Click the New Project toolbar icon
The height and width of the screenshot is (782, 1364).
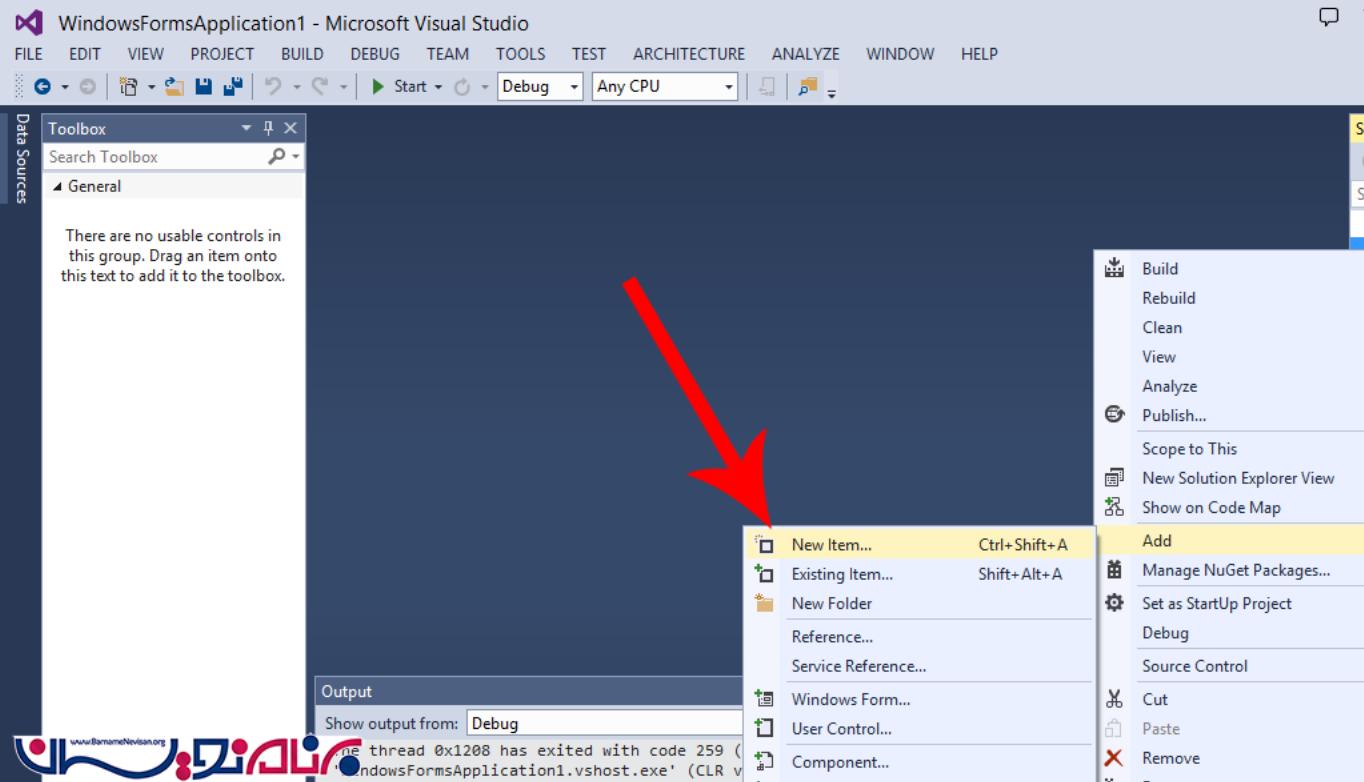coord(129,87)
